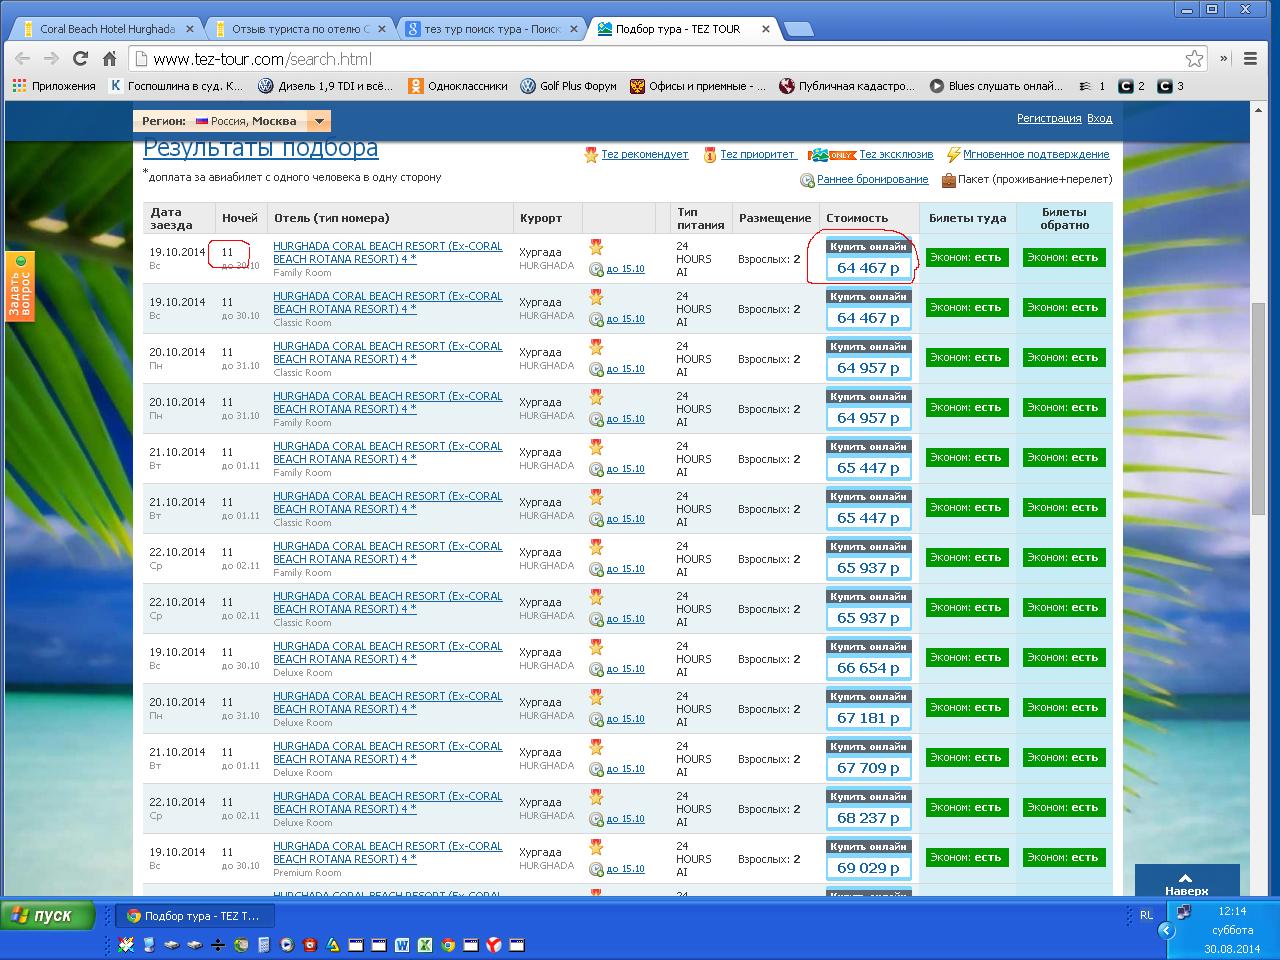Switch to the Coral Beach Hotel Hurghada tab
The height and width of the screenshot is (960, 1280).
click(105, 29)
